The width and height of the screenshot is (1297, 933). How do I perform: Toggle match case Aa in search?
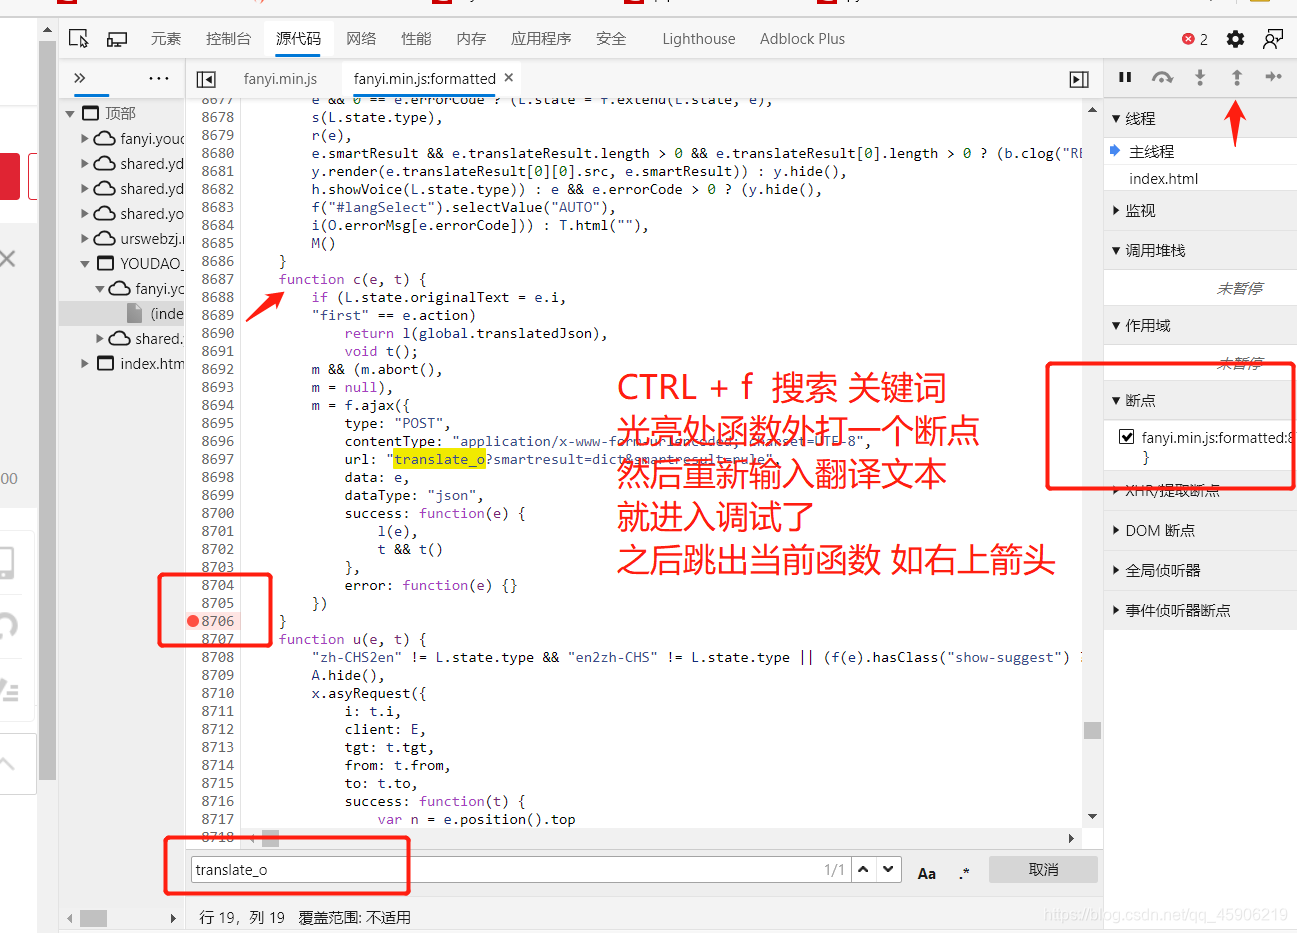(x=927, y=872)
